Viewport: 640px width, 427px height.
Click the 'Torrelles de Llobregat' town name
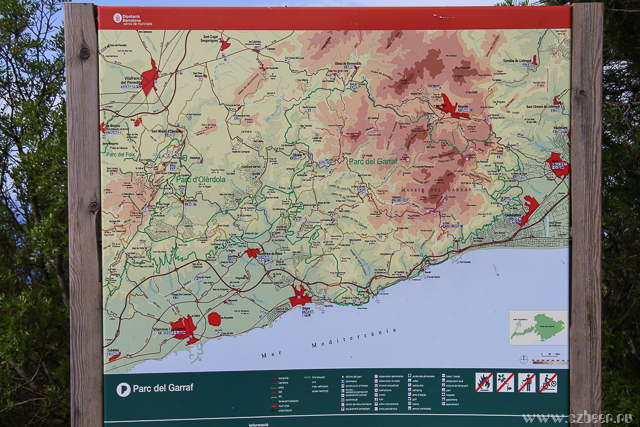(517, 60)
